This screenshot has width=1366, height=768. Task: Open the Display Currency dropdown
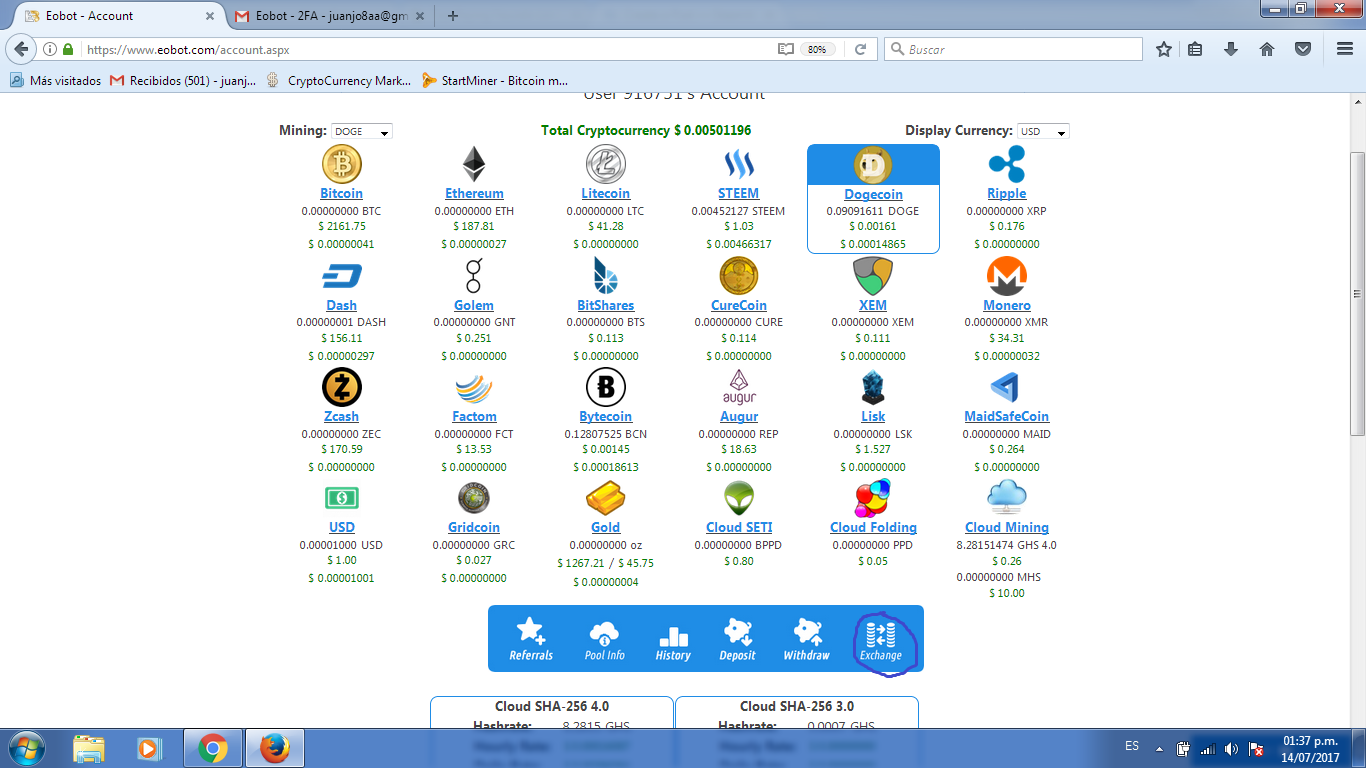pyautogui.click(x=1043, y=131)
